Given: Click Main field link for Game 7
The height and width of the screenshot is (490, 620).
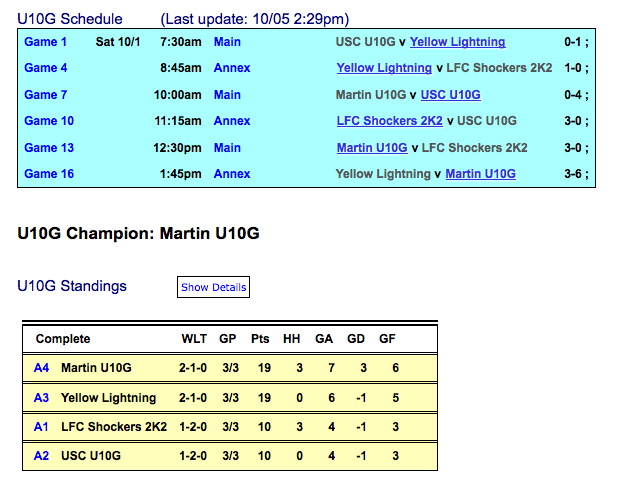Looking at the screenshot, I should click(x=227, y=95).
